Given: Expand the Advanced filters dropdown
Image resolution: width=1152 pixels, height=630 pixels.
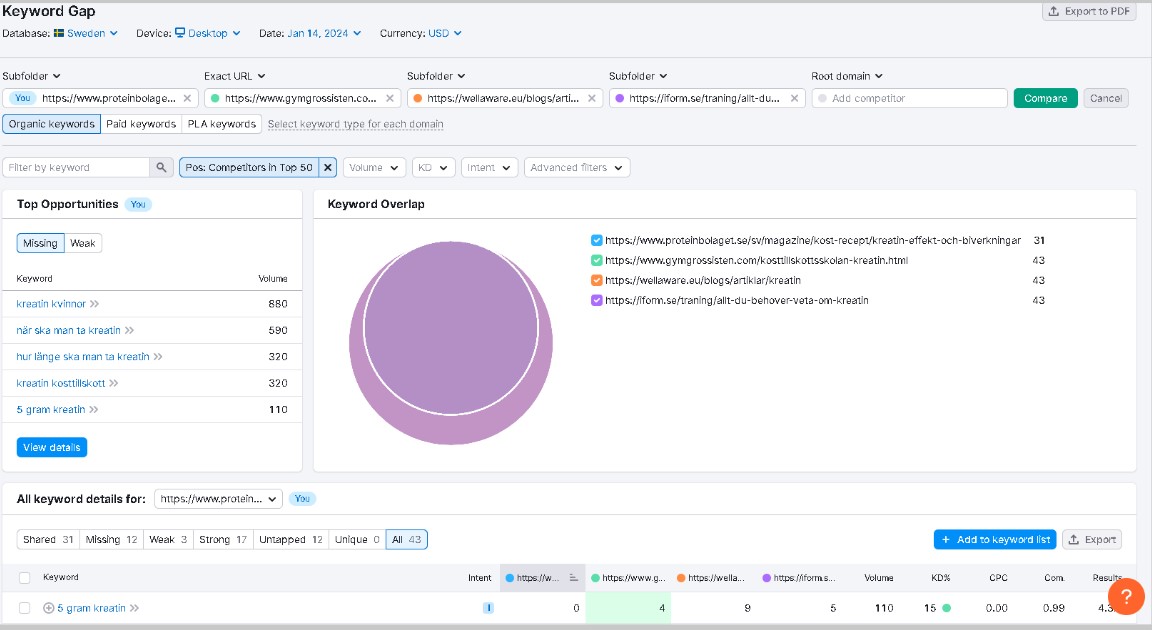Looking at the screenshot, I should tap(577, 167).
